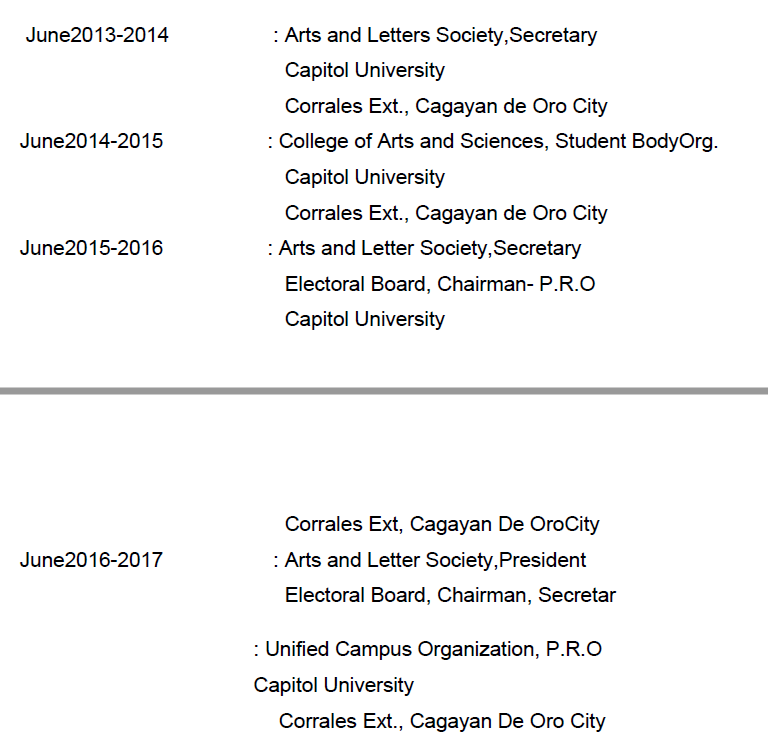This screenshot has width=768, height=744.
Task: Click the Corrales Ext, Cagayan De OroCity line
Action: point(442,525)
